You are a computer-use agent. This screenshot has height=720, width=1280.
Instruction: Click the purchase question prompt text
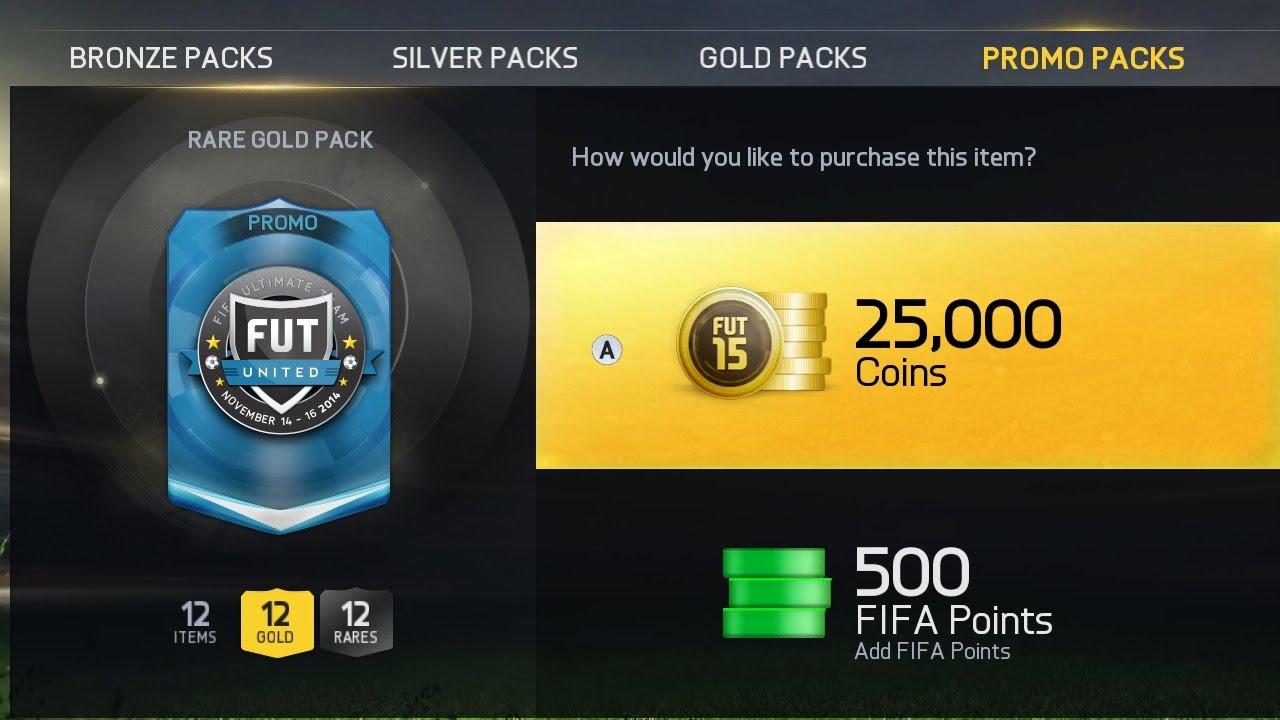coord(803,157)
